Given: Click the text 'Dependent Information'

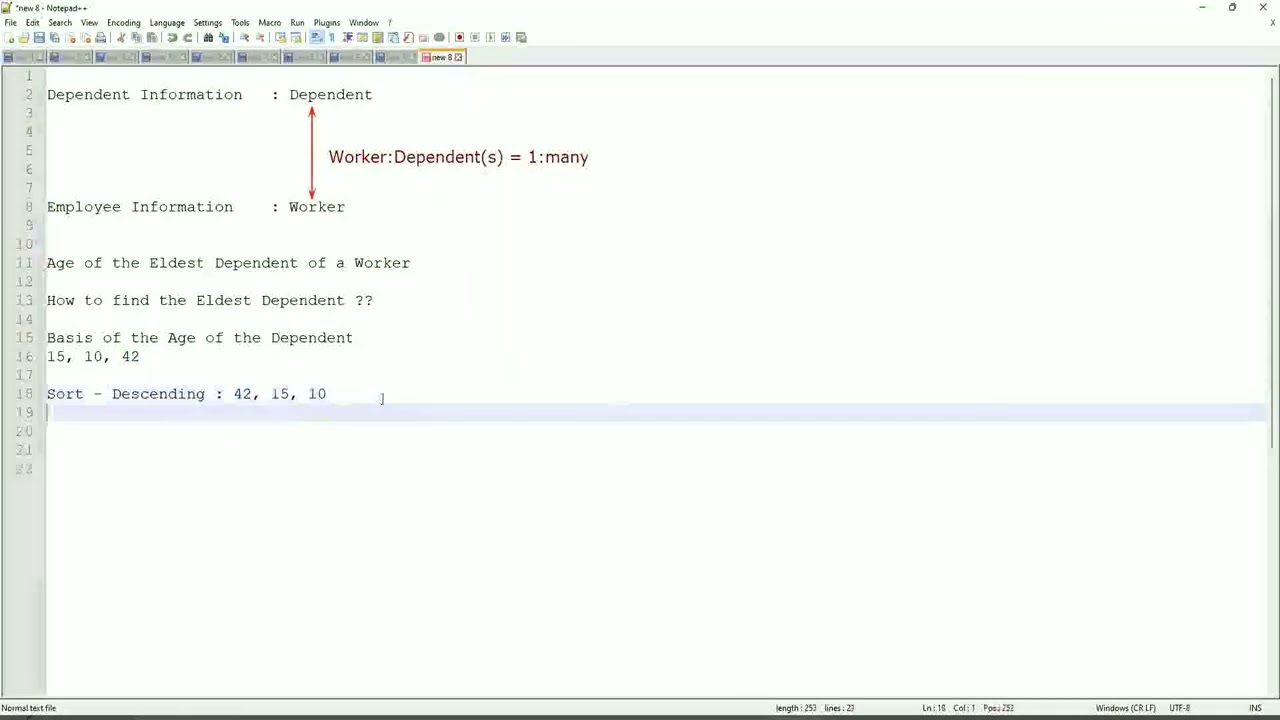Looking at the screenshot, I should pos(144,94).
